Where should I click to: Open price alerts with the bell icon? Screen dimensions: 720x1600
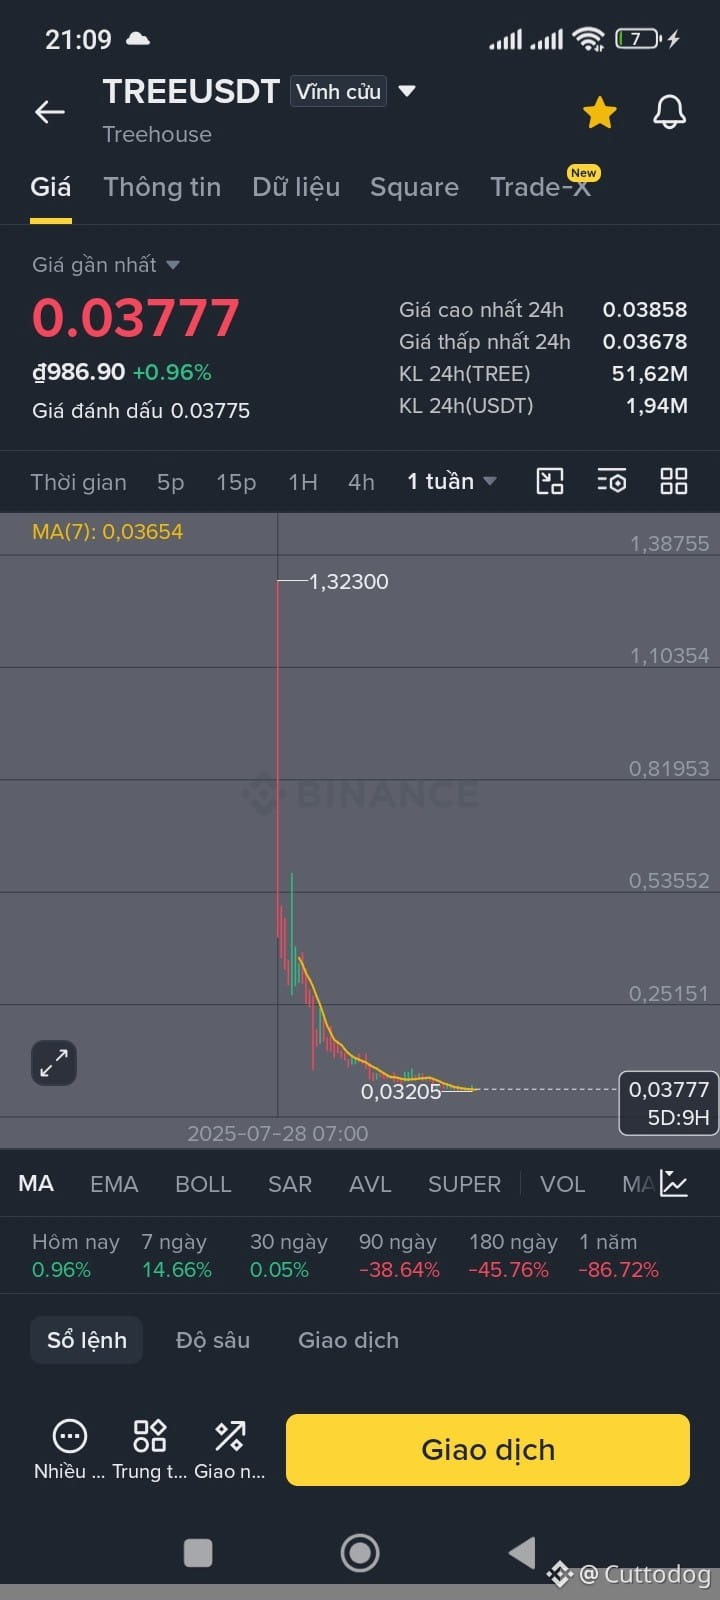click(670, 112)
